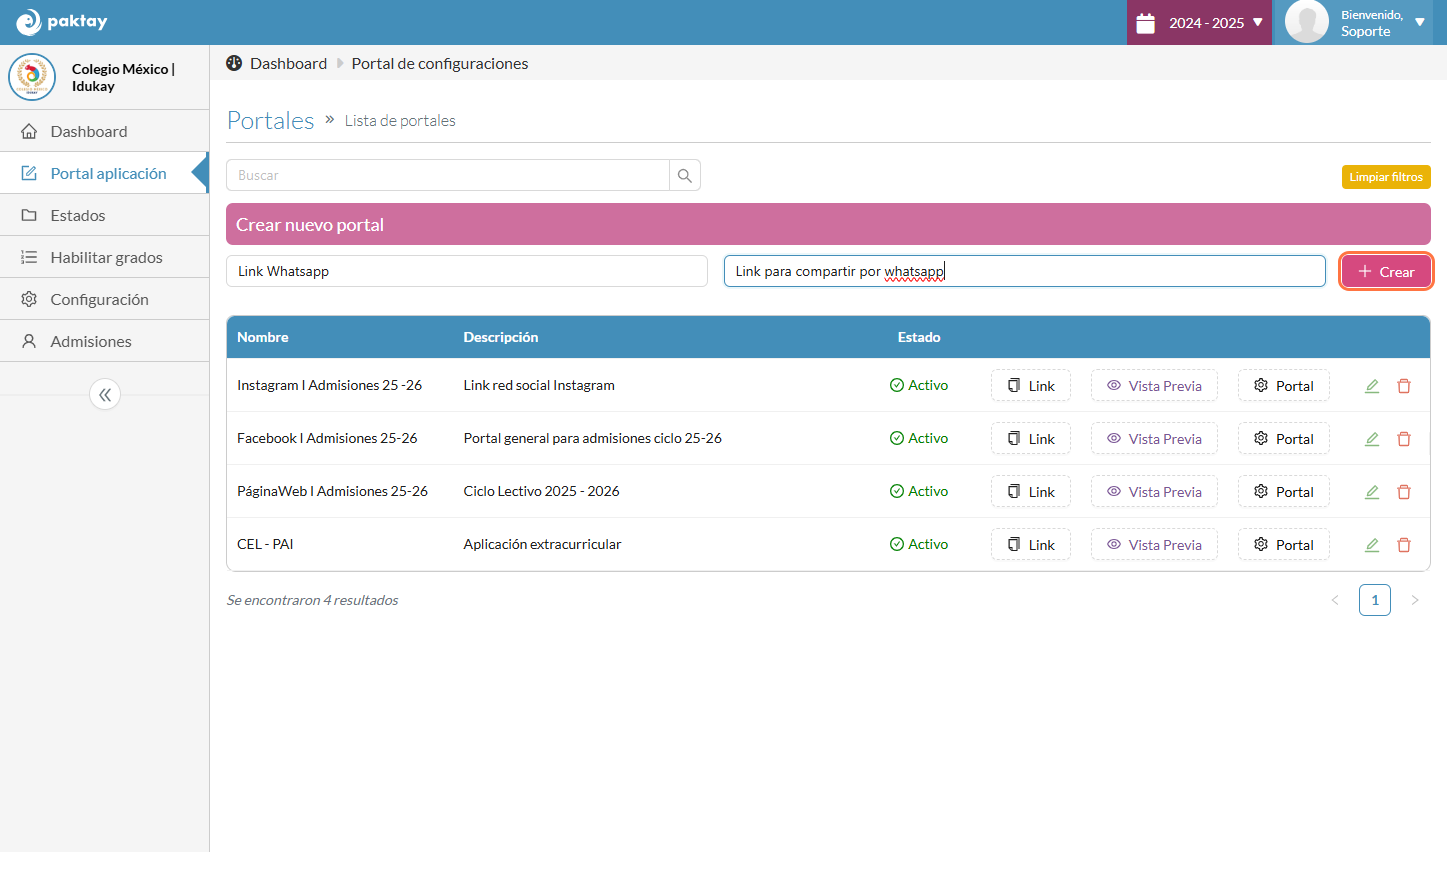1447x869 pixels.
Task: Go to previous results page arrow
Action: [1335, 600]
